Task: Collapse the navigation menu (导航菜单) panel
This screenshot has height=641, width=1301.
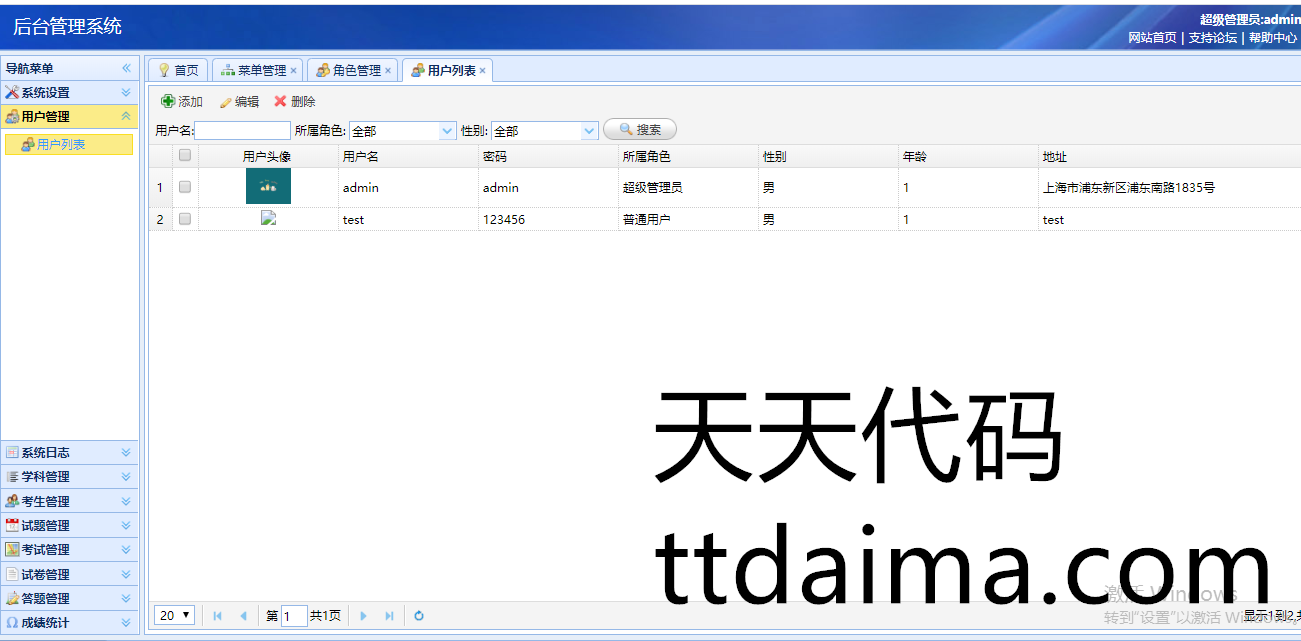Action: tap(126, 69)
